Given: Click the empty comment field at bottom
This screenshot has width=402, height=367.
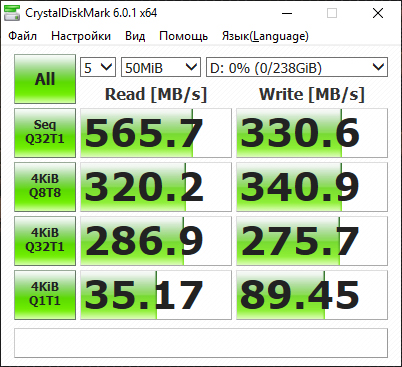Looking at the screenshot, I should pyautogui.click(x=201, y=343).
